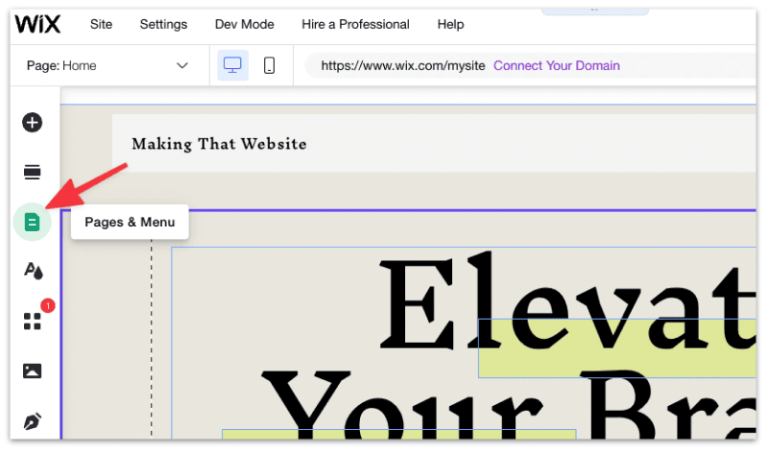Click the Wix logo
This screenshot has width=768, height=452.
(x=38, y=24)
